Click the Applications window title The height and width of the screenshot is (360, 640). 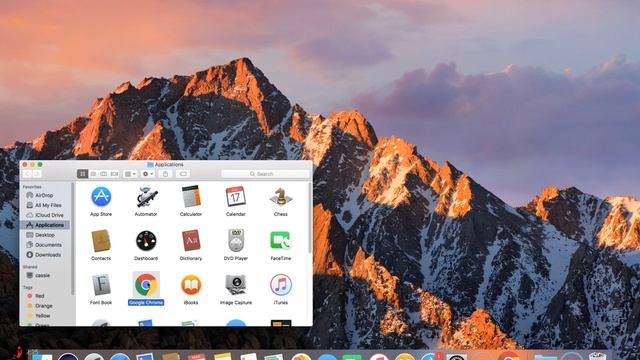coord(169,164)
